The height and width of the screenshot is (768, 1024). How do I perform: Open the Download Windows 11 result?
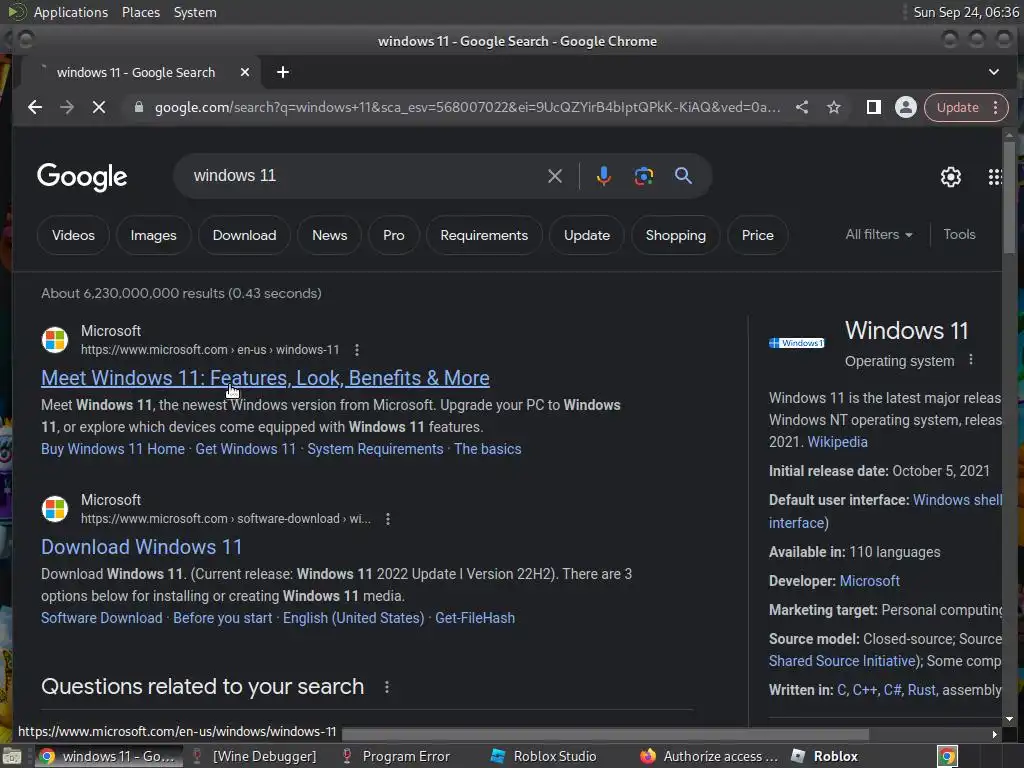click(x=142, y=547)
